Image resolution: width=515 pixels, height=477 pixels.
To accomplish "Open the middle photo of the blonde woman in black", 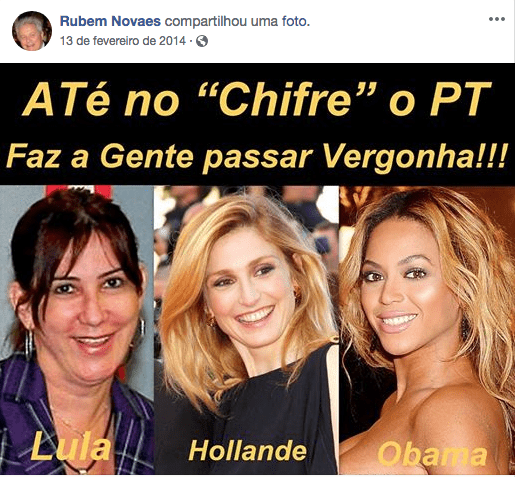I will coord(246,330).
